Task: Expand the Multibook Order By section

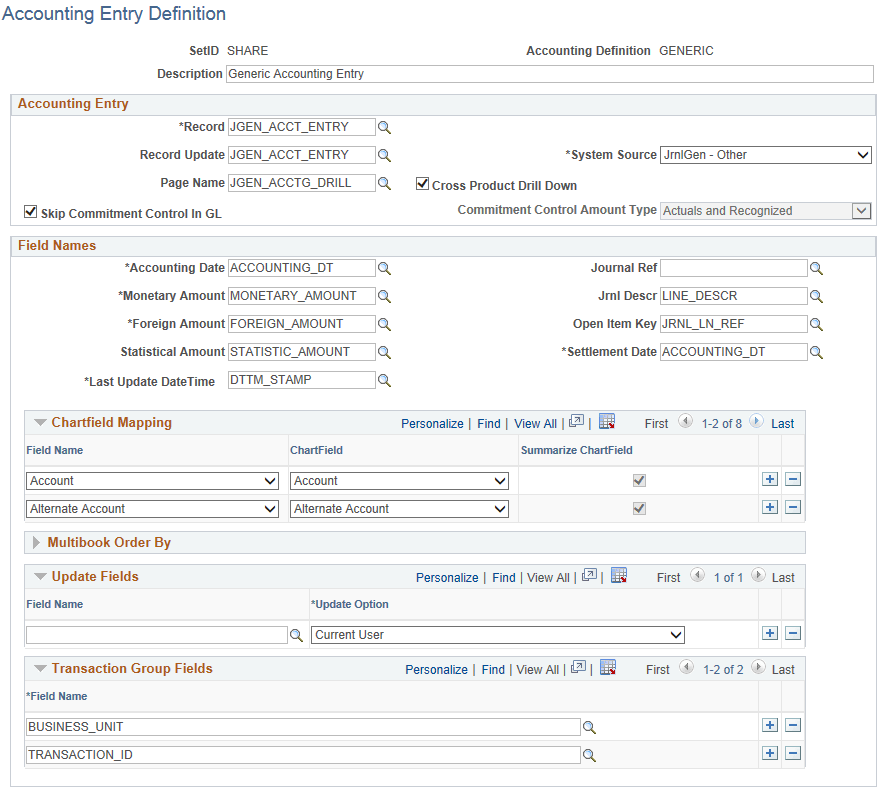Action: [x=35, y=542]
